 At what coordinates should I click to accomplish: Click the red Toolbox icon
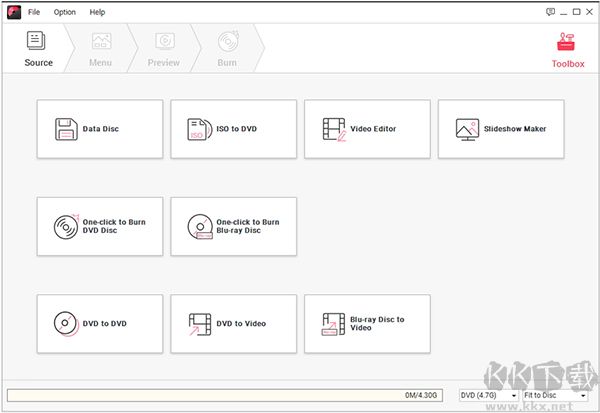point(566,42)
